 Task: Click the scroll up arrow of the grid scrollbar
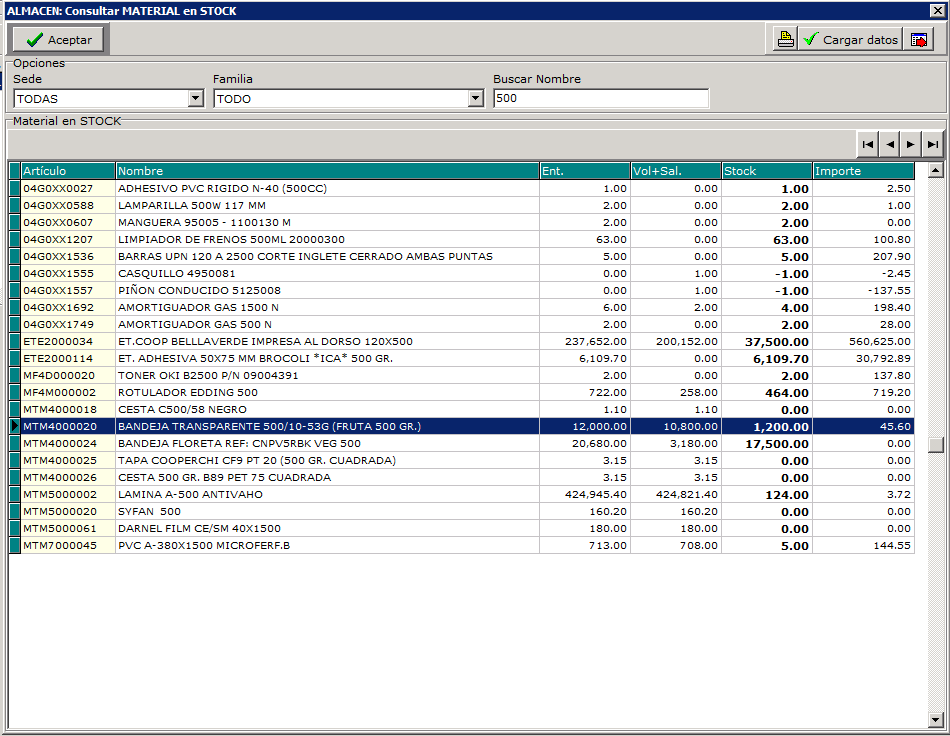936,171
